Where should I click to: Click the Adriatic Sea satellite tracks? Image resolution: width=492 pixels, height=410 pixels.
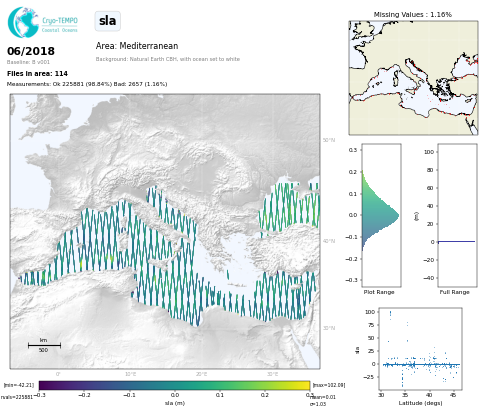point(172,212)
